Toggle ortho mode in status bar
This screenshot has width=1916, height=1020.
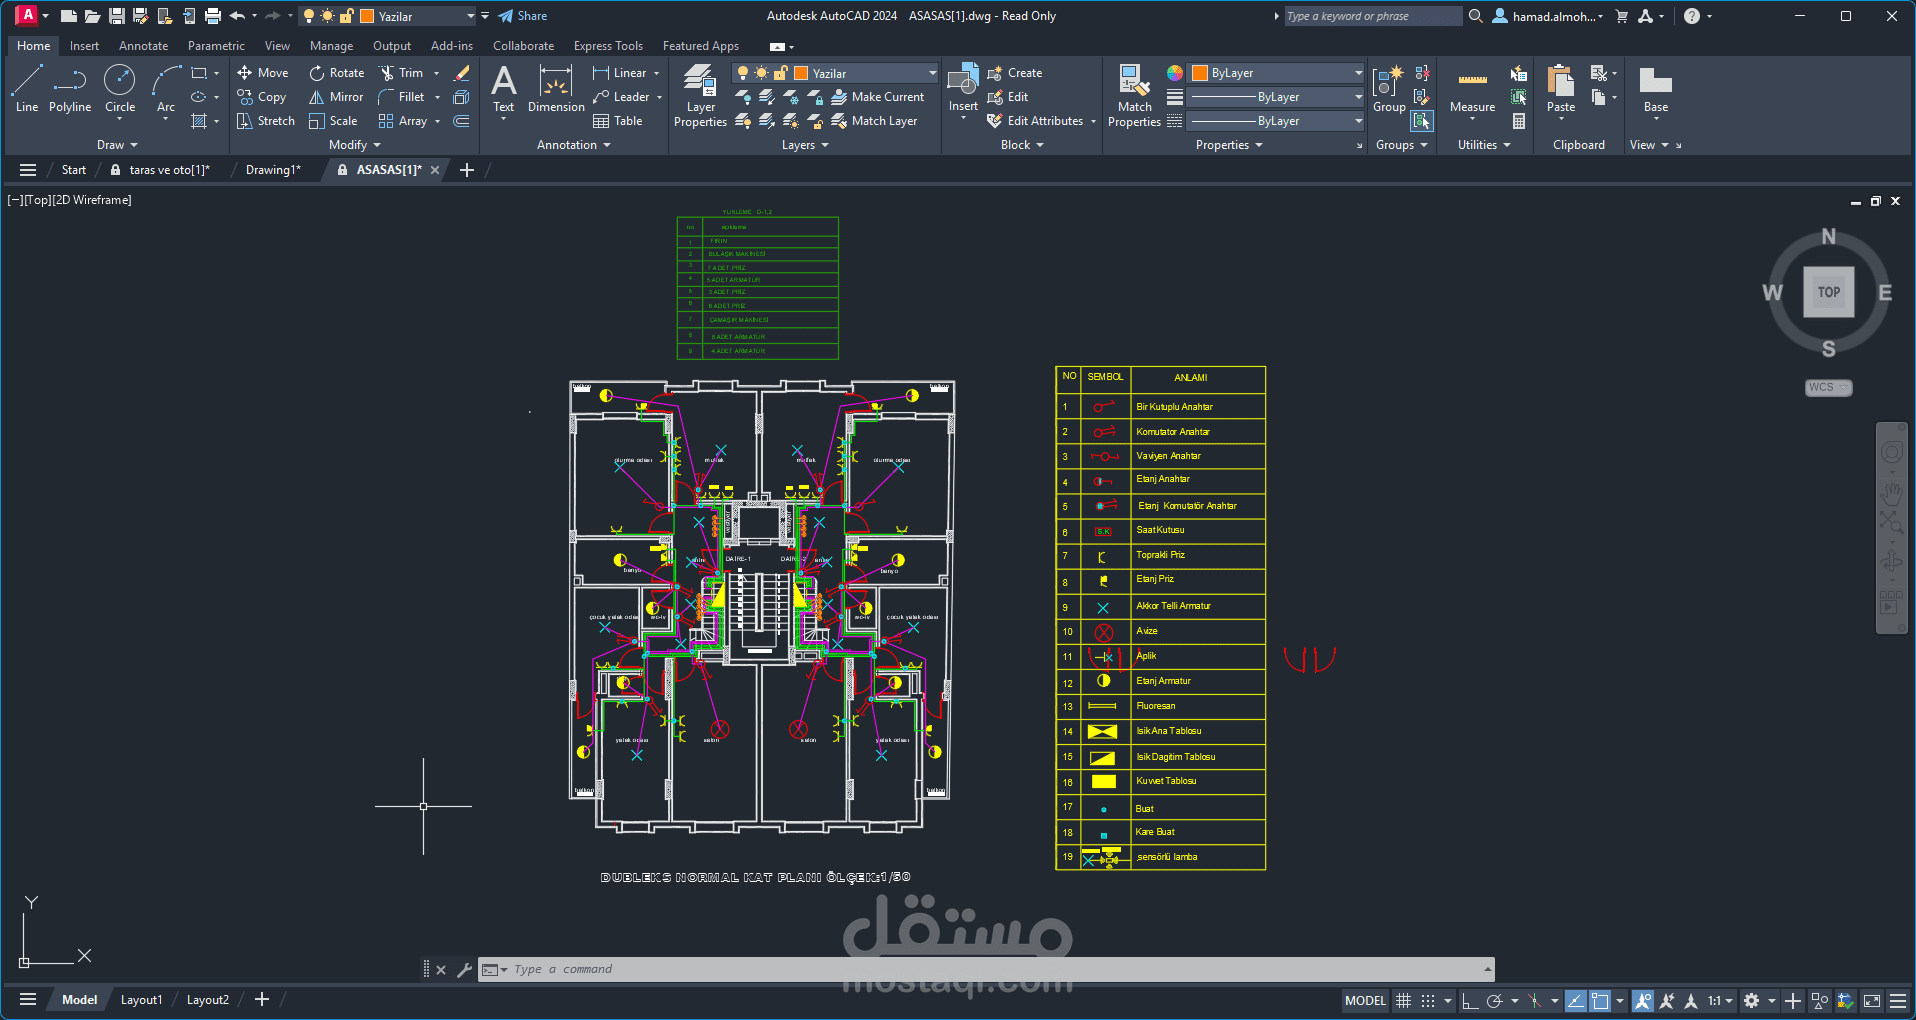(x=1469, y=1000)
